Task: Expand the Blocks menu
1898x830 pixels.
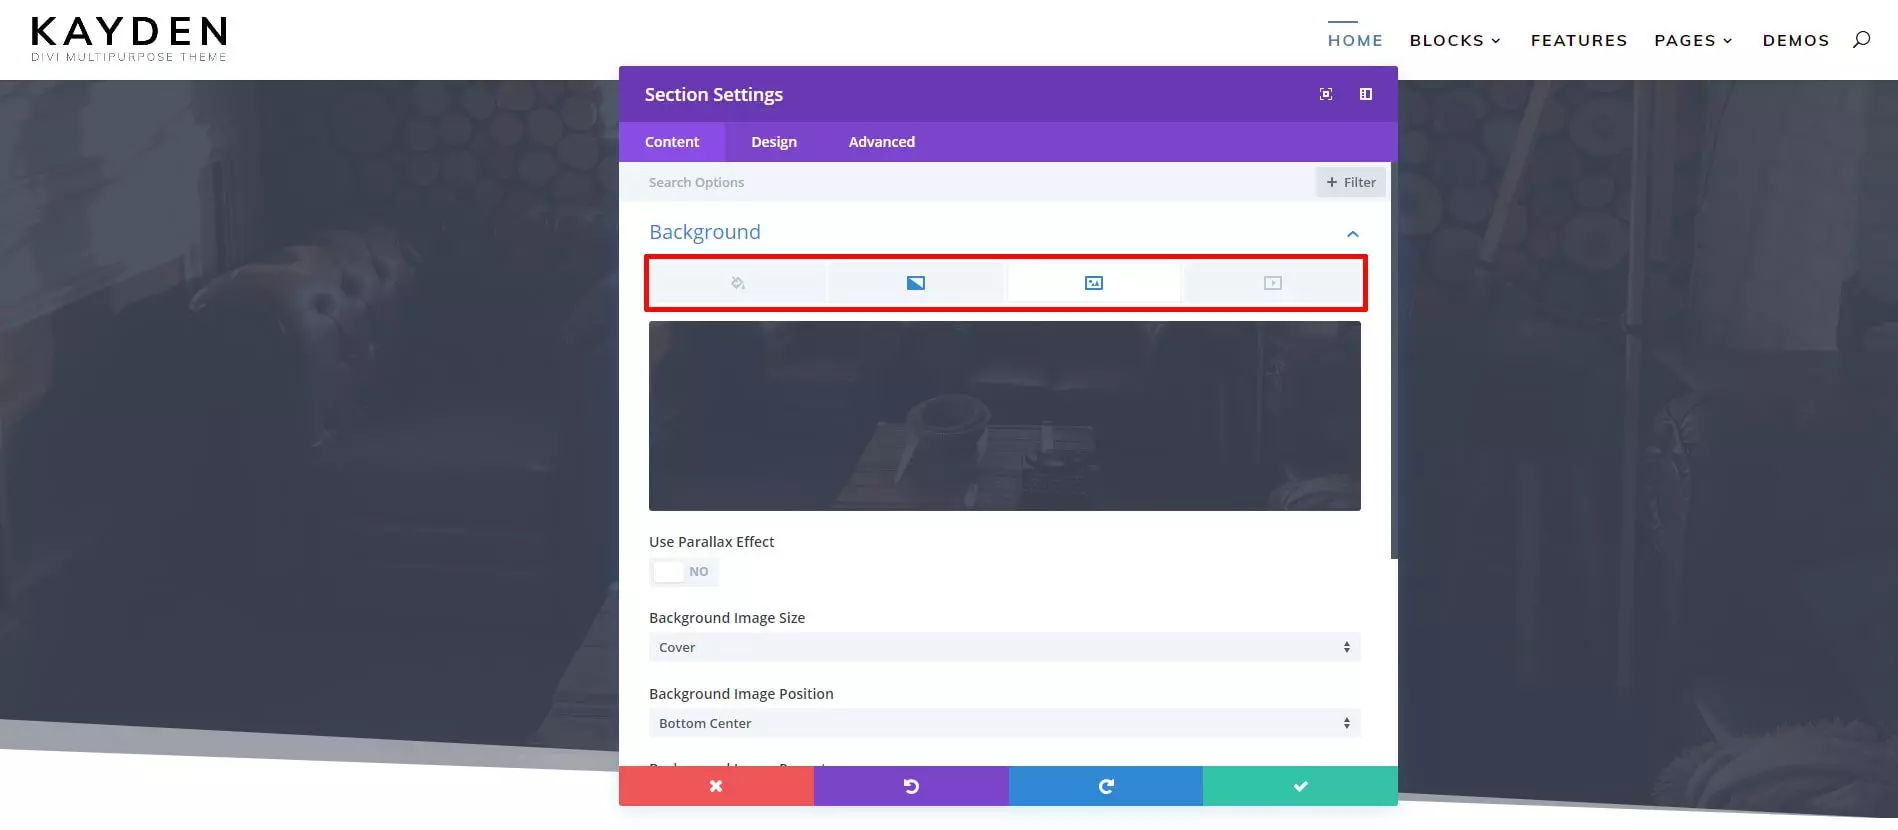Action: (1455, 41)
